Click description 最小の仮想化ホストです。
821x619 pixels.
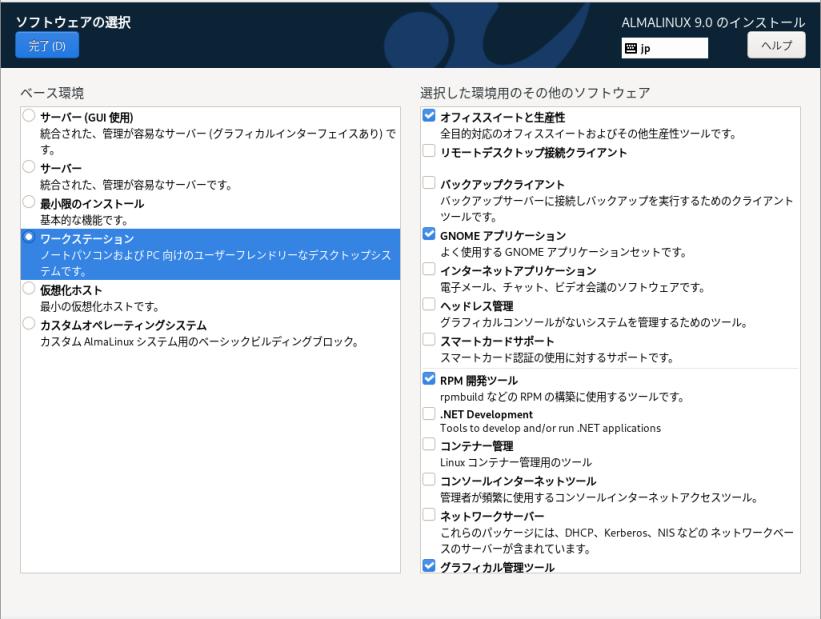(99, 306)
